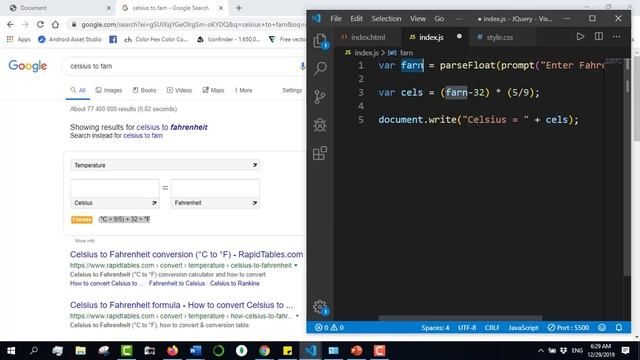The height and width of the screenshot is (360, 640).
Task: Select the Images search tab
Action: tap(109, 90)
